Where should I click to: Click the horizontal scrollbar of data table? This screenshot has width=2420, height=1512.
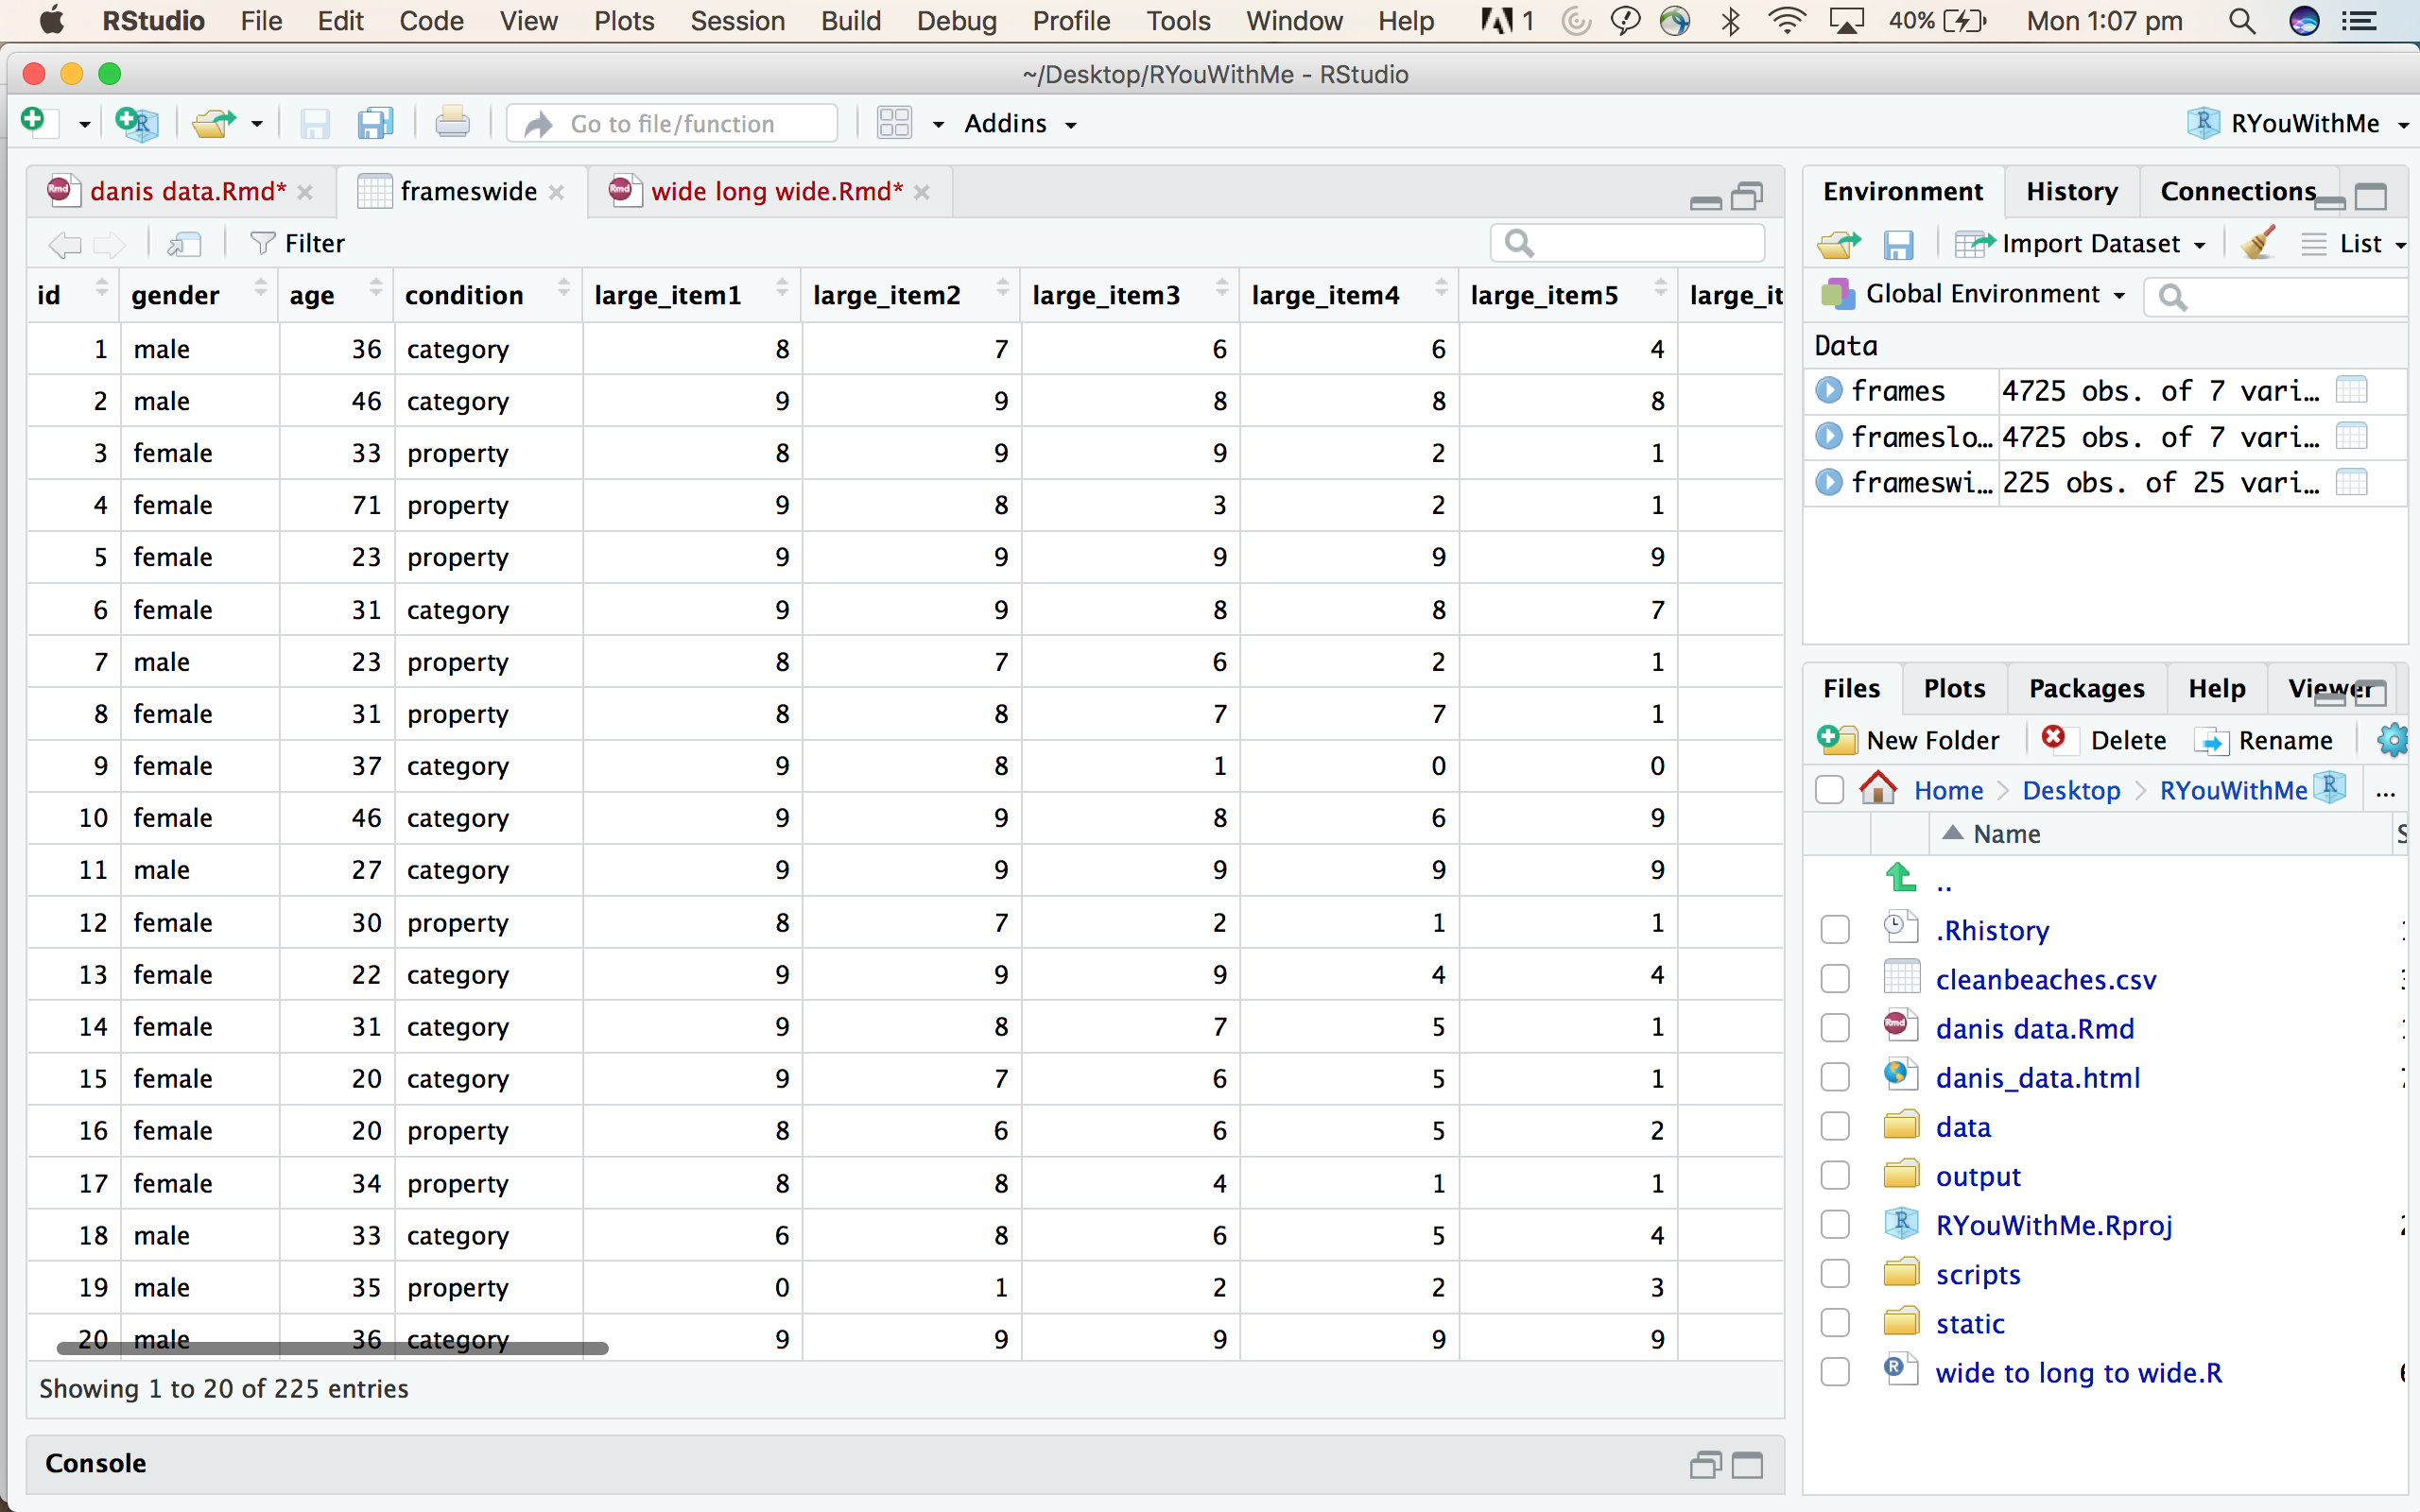tap(332, 1348)
